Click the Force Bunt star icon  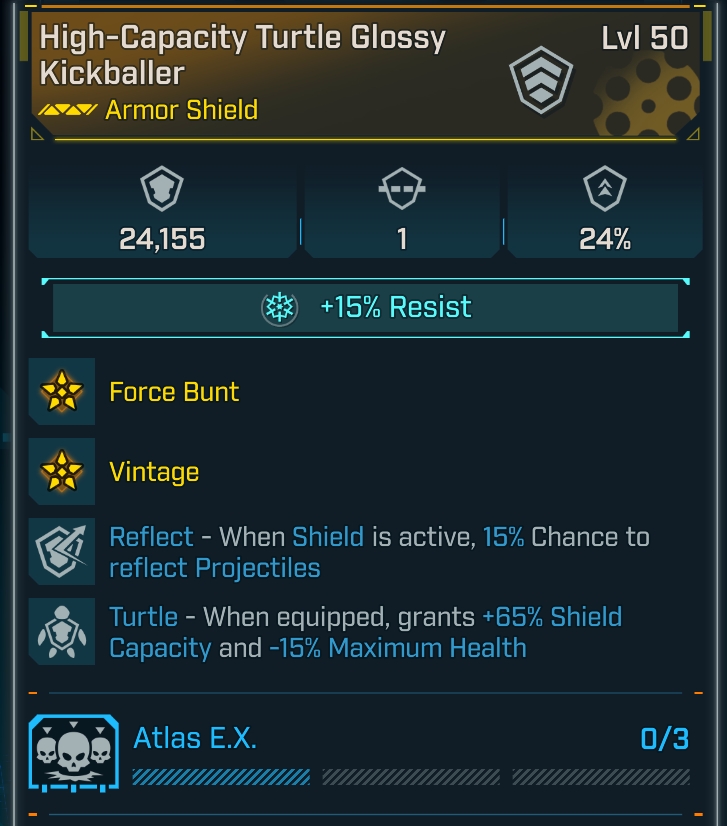pos(62,391)
